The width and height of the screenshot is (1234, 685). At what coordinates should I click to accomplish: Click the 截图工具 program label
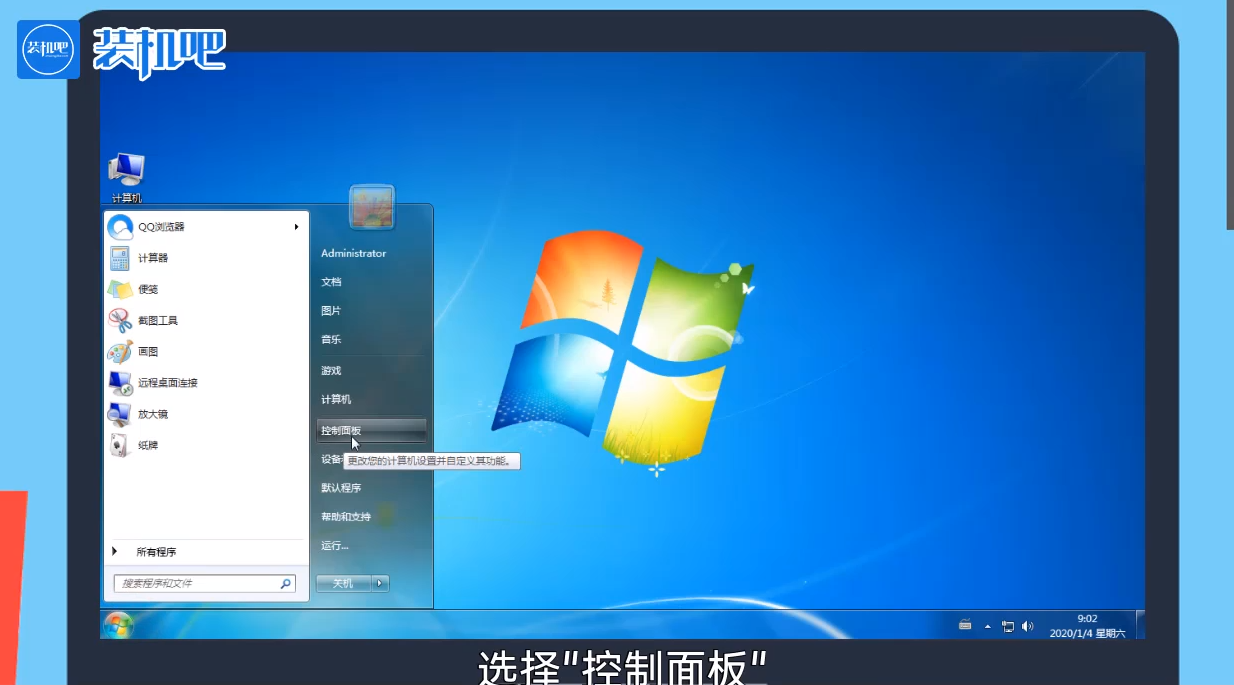pos(158,320)
